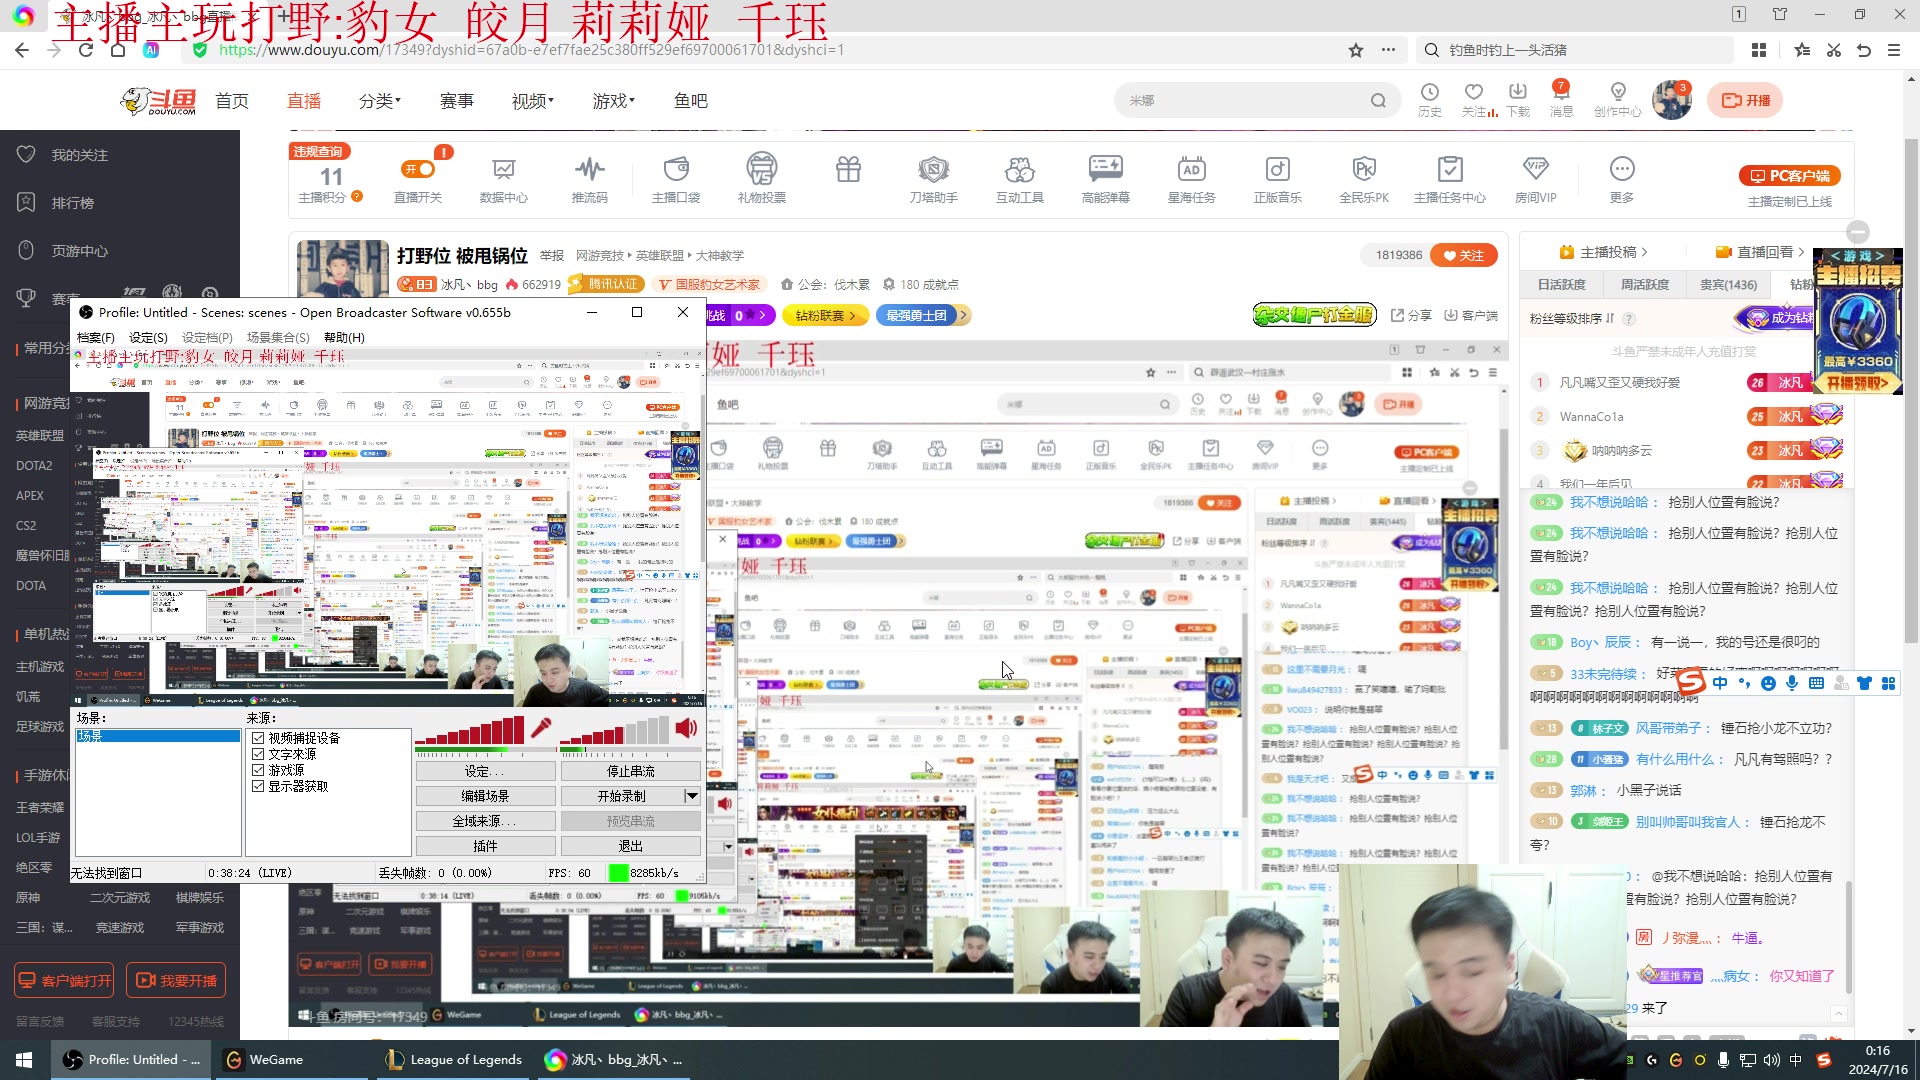Adjust OBS microphone volume meter
The image size is (1920, 1080).
(470, 731)
